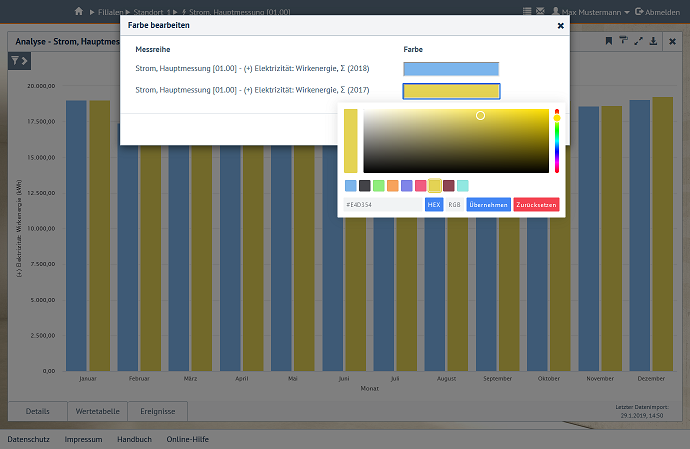Click the fullscreen expand arrows icon
Screen dimensions: 690x449
[638, 41]
